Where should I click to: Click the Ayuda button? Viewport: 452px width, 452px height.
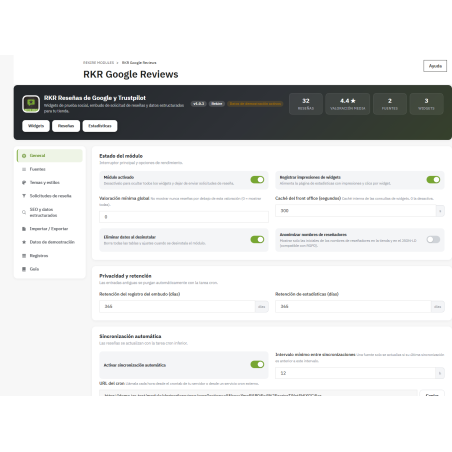click(x=435, y=66)
